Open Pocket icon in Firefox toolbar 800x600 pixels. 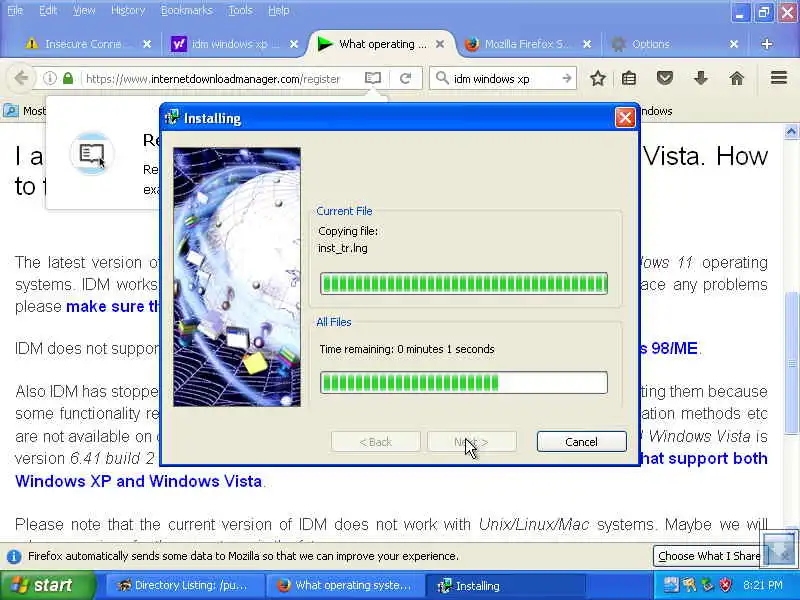coord(665,79)
